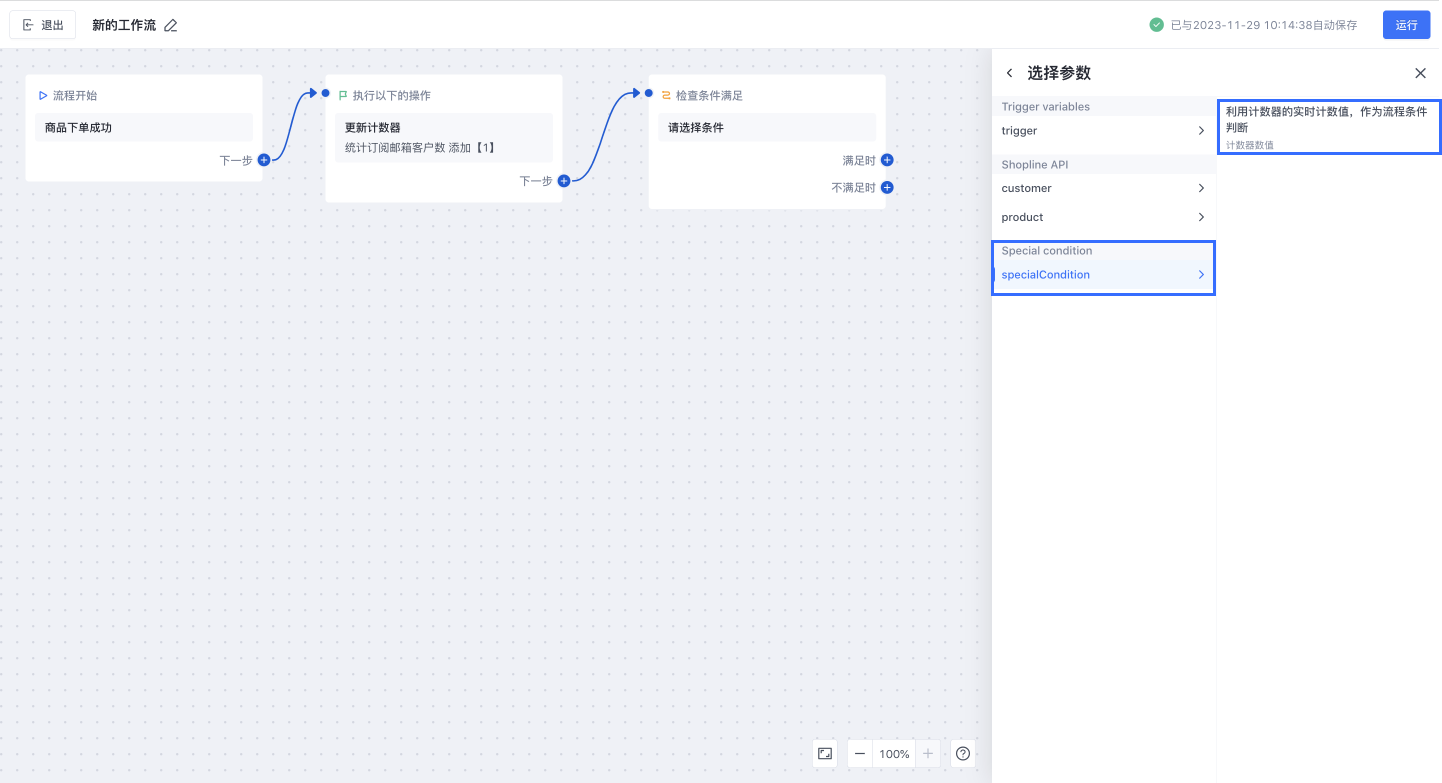Click the 退出 exit button
This screenshot has height=783, width=1442.
(x=43, y=25)
